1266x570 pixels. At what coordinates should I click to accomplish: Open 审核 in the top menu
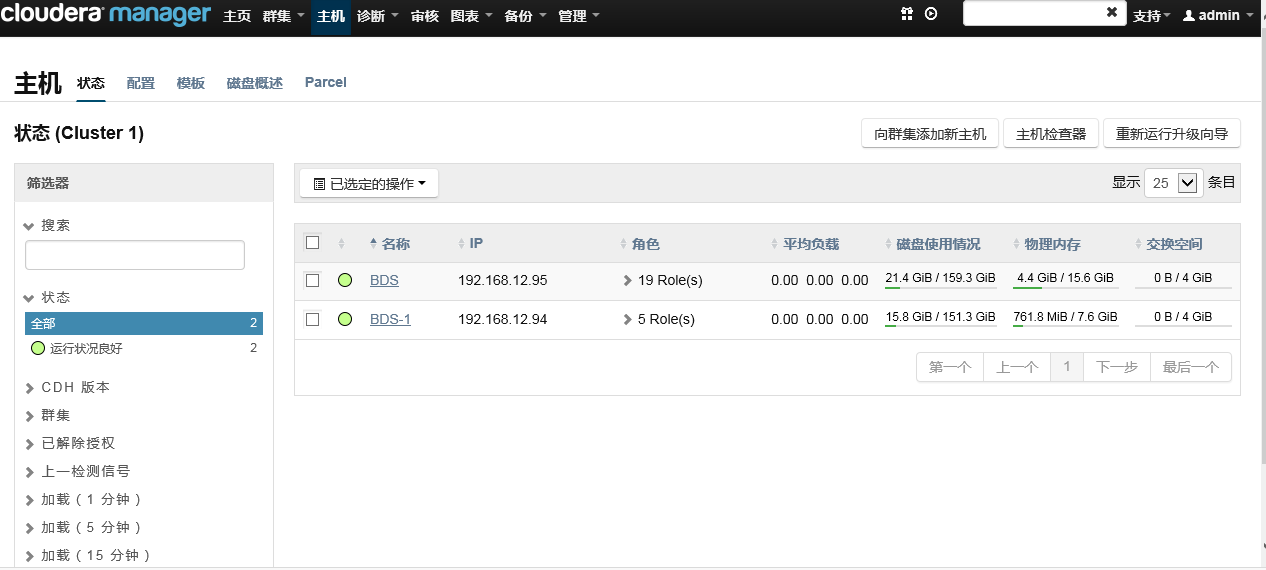pos(424,16)
